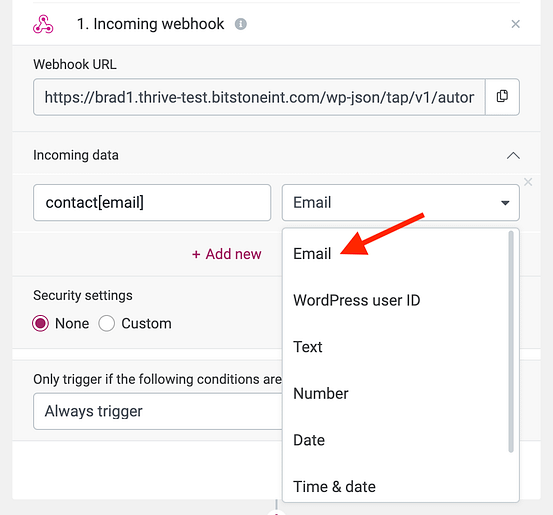
Task: Close the Incoming webhook panel
Action: pos(515,24)
